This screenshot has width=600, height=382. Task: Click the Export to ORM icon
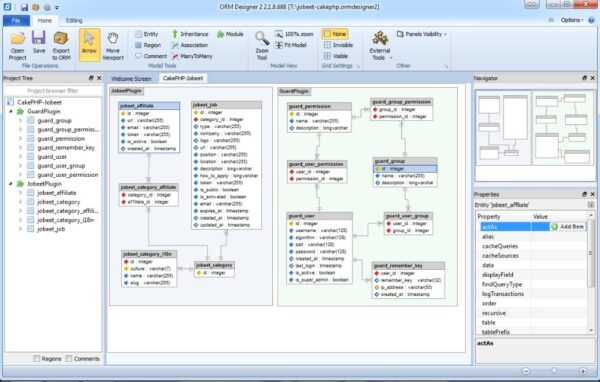61,38
